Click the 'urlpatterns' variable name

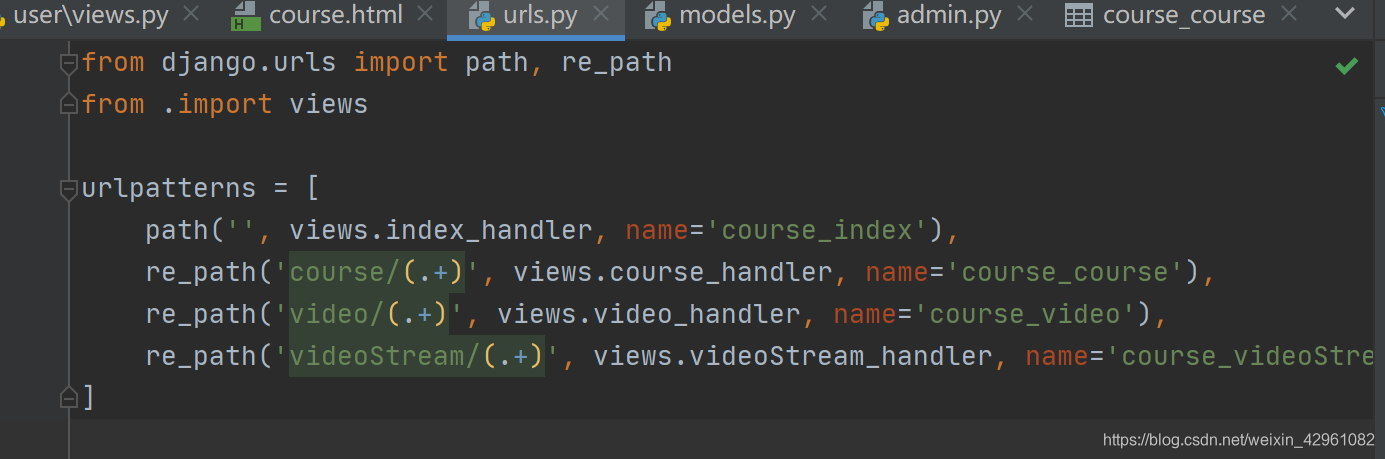[x=169, y=188]
